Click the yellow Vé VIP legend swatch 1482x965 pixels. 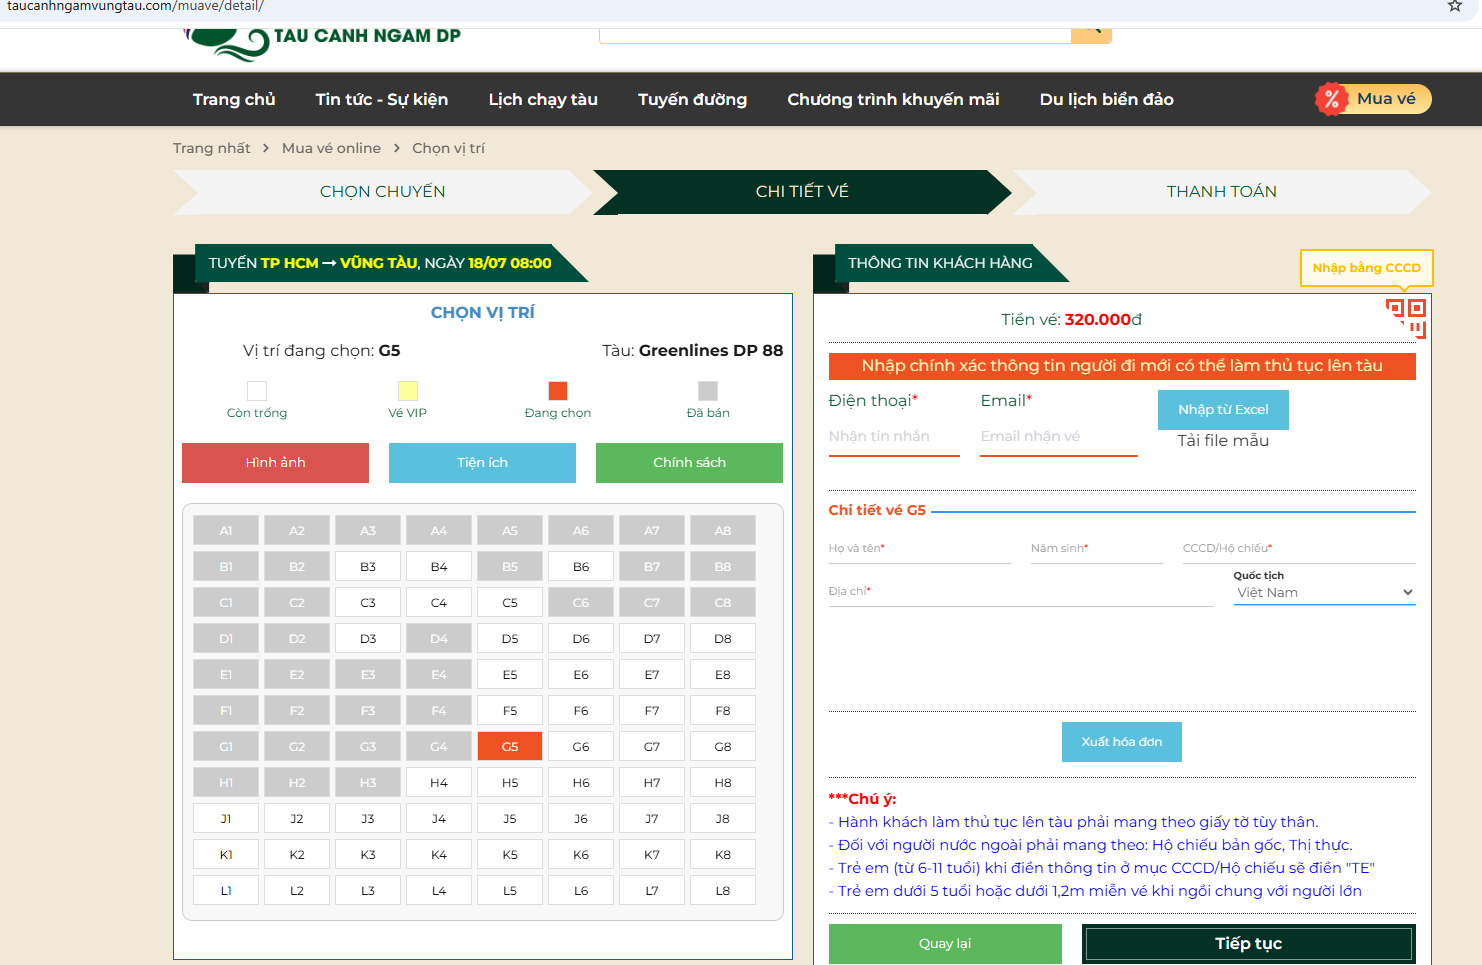click(x=408, y=391)
